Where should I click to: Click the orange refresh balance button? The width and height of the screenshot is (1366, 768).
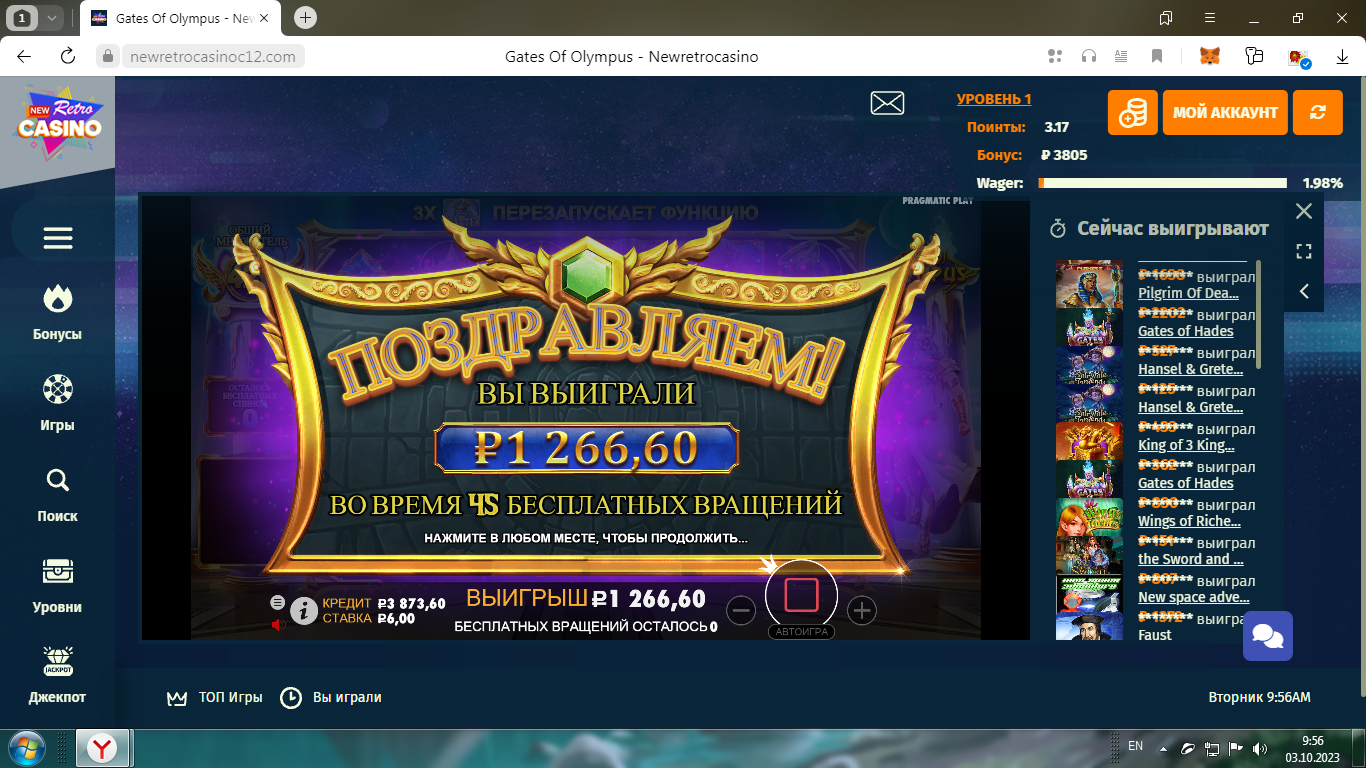tap(1317, 112)
